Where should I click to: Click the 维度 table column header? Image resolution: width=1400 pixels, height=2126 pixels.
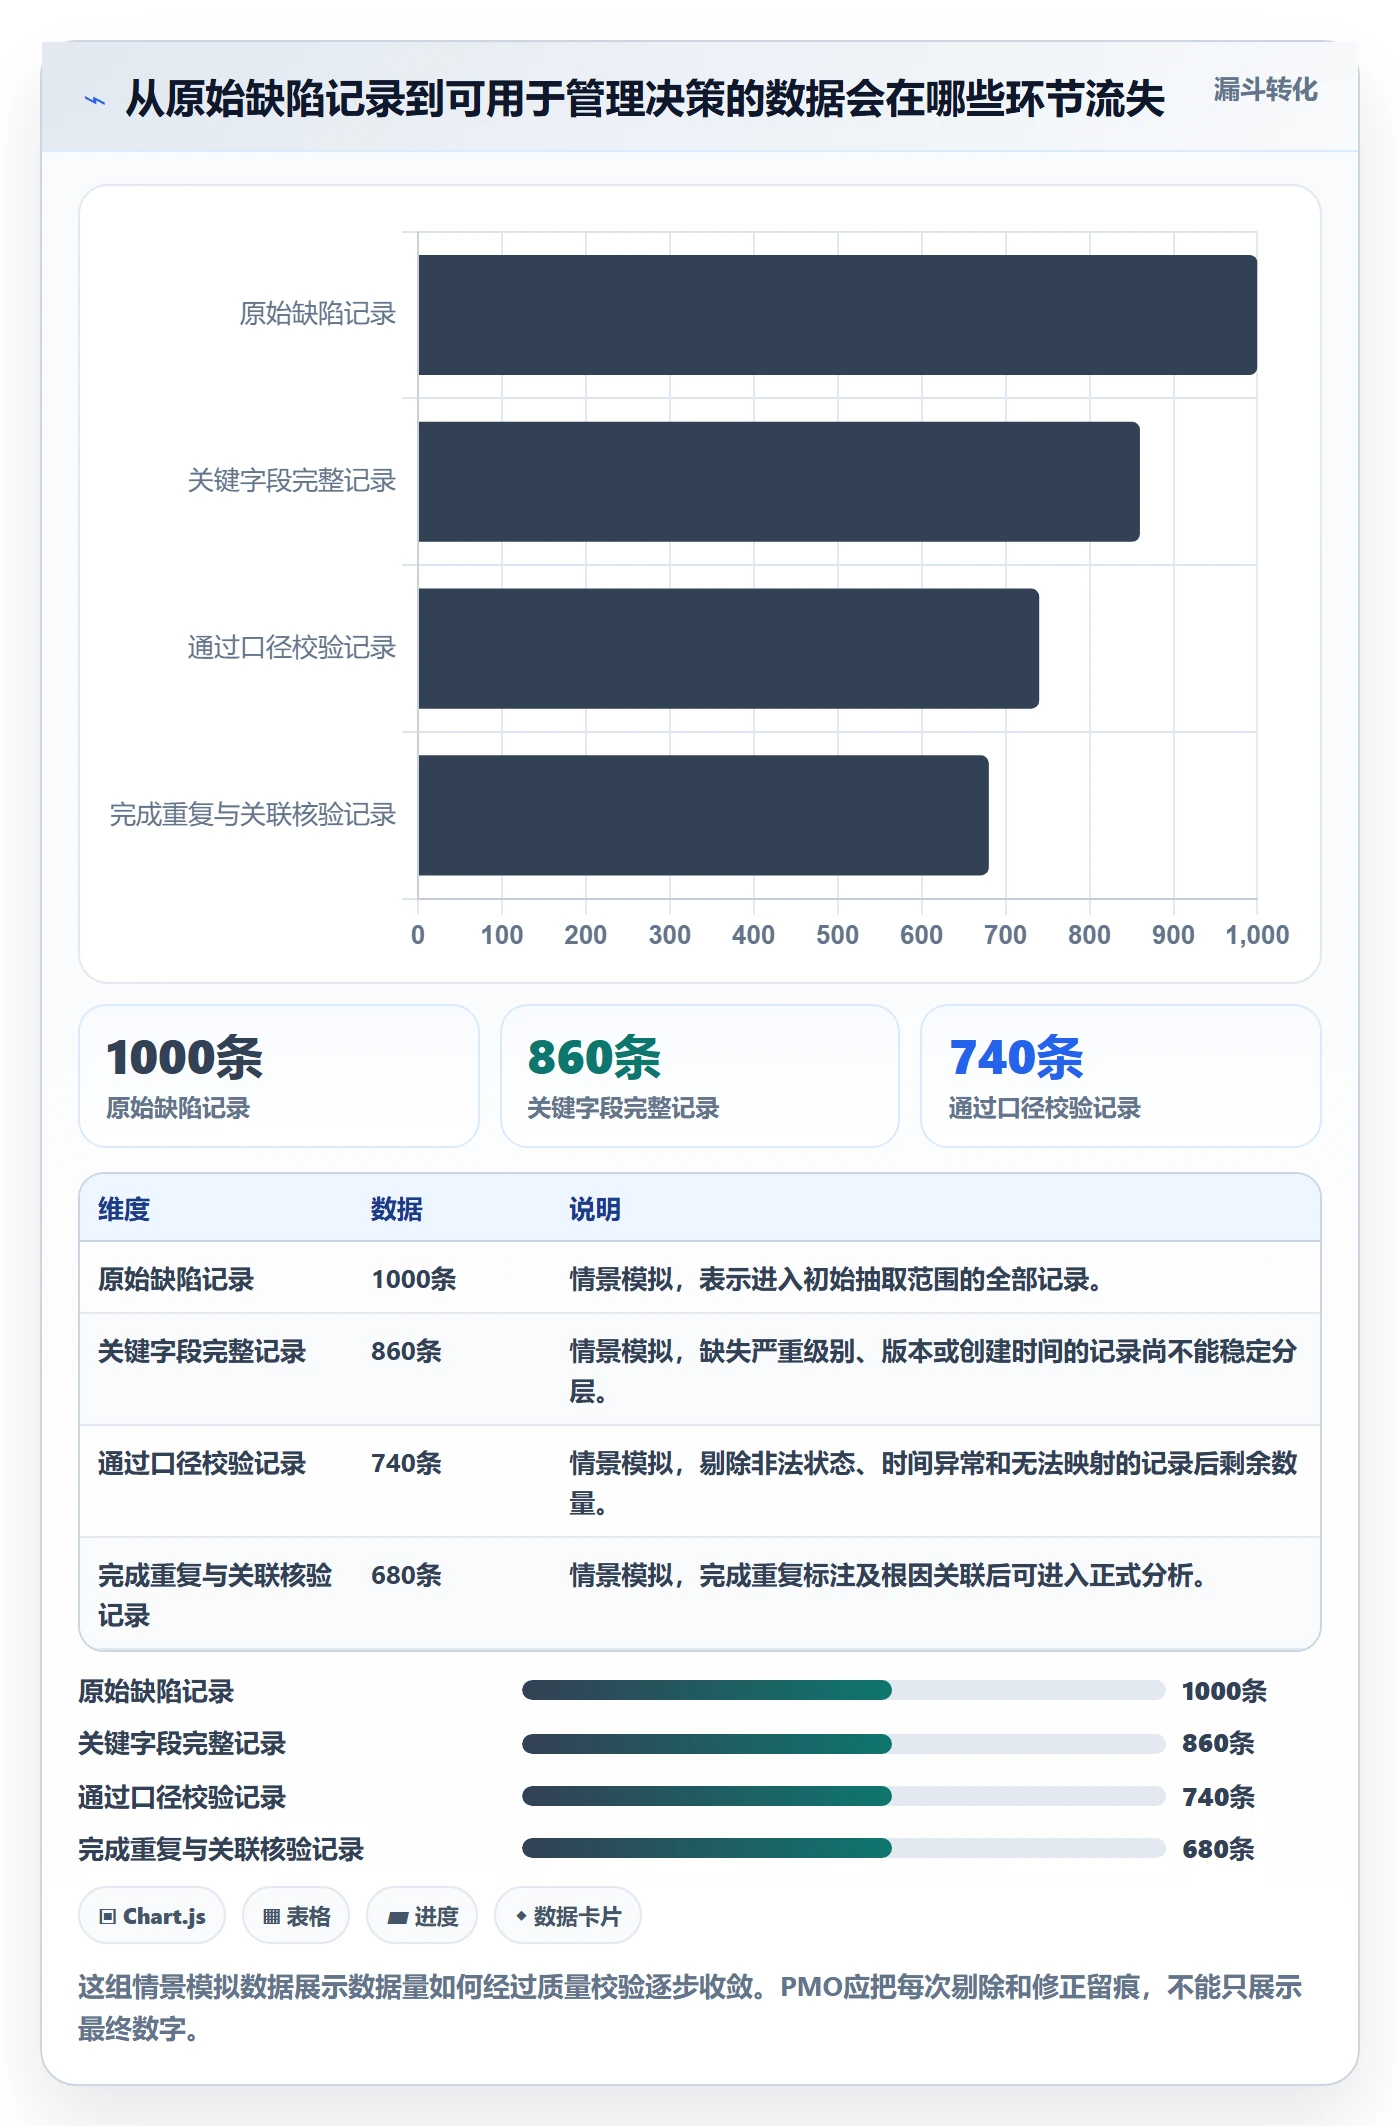pyautogui.click(x=124, y=1209)
